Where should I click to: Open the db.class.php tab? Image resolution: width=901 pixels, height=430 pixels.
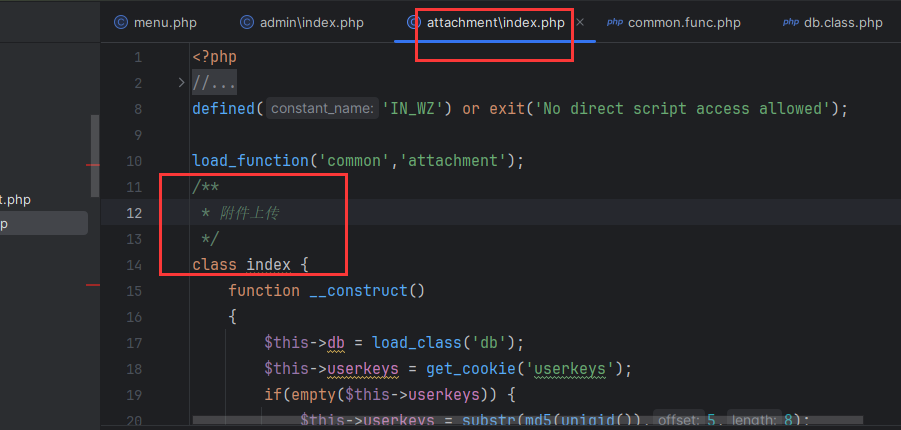[843, 22]
